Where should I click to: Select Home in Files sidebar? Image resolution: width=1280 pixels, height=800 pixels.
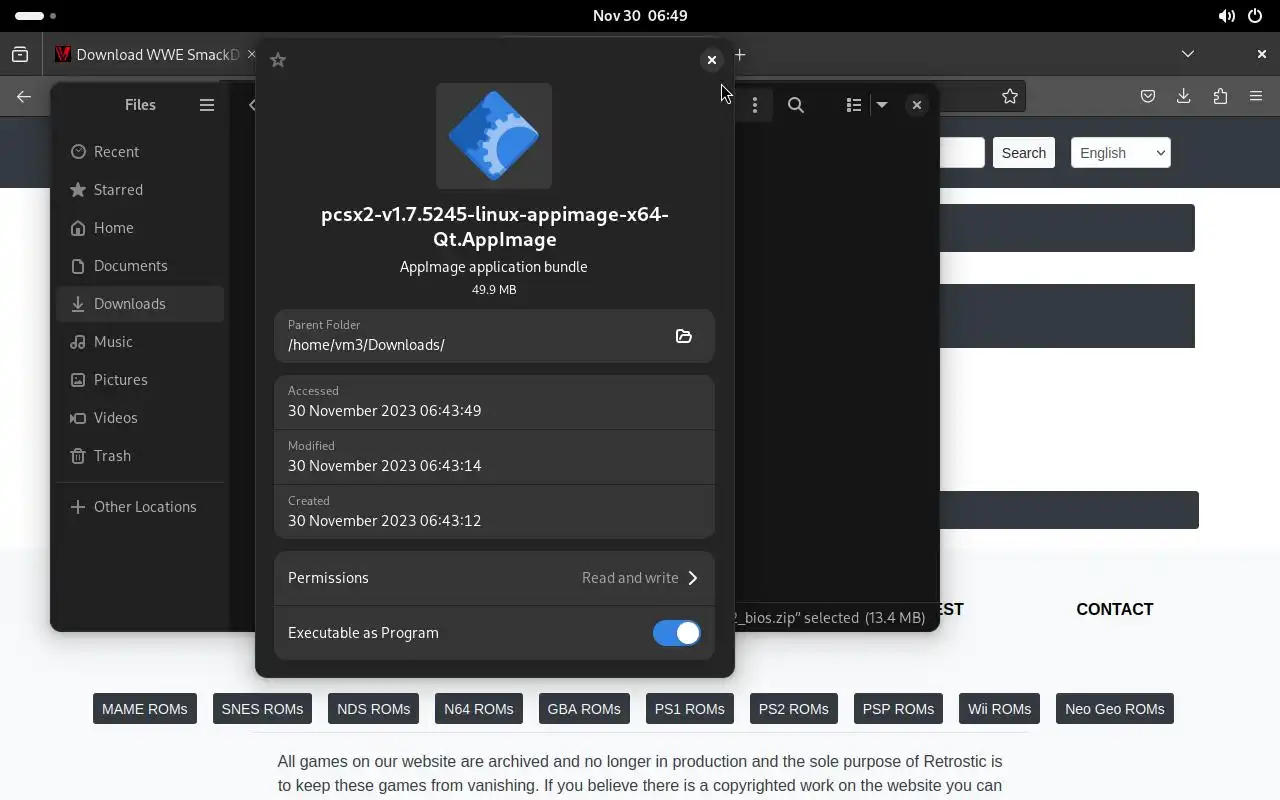(140, 228)
